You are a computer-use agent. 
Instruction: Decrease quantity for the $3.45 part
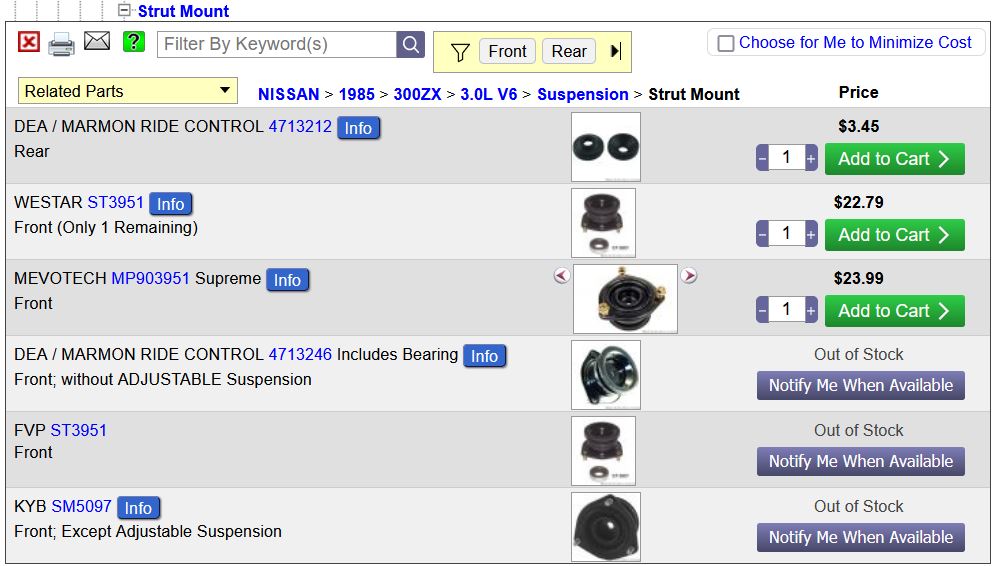pos(763,158)
